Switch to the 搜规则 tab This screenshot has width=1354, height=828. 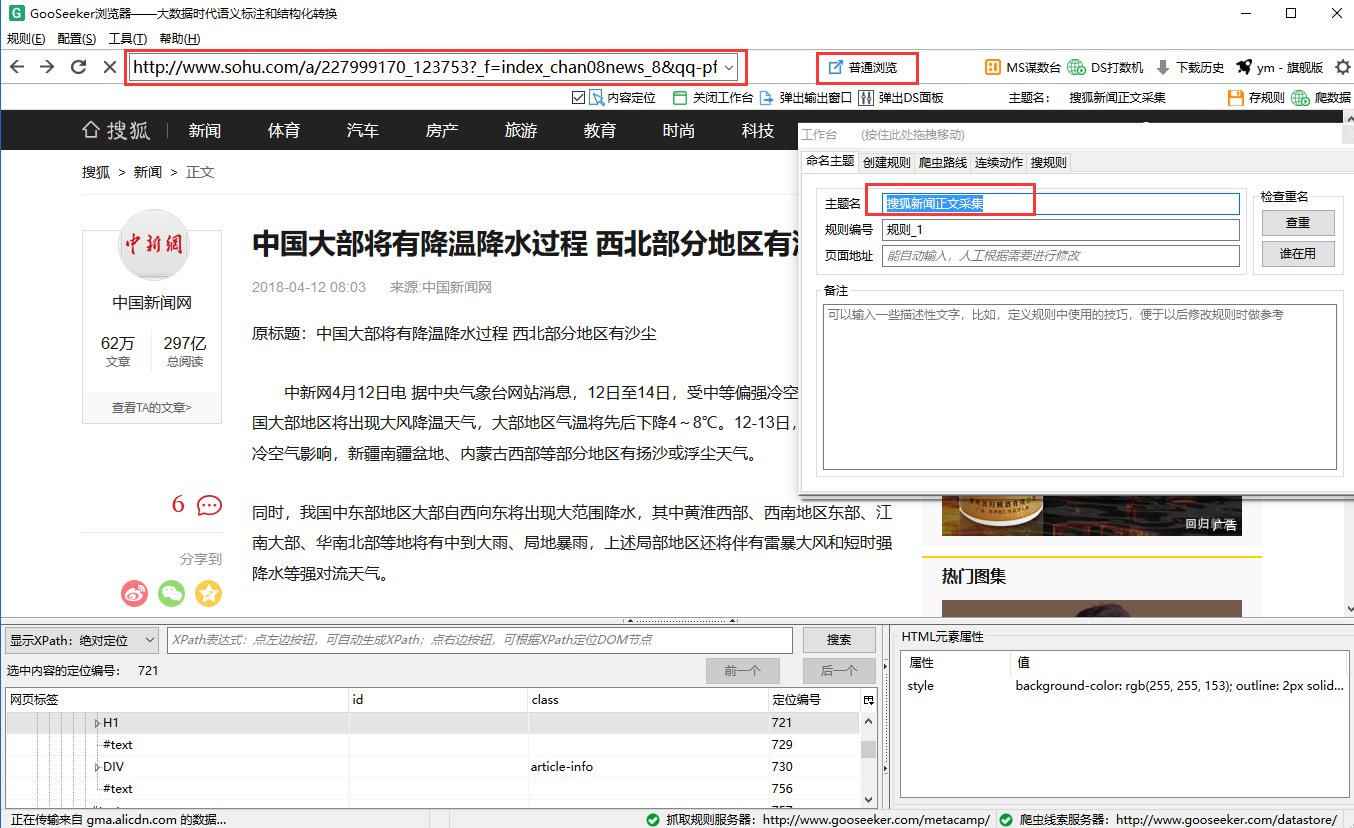(x=1049, y=162)
